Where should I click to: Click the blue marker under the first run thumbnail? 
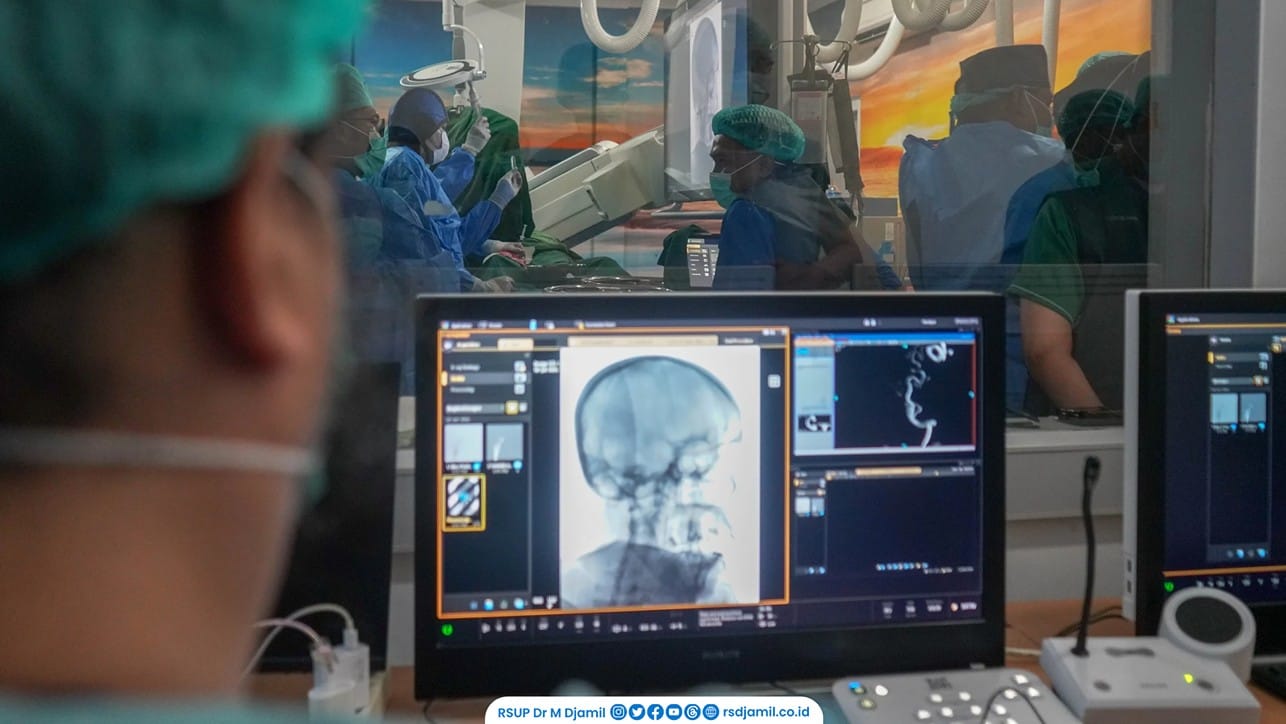click(x=476, y=466)
